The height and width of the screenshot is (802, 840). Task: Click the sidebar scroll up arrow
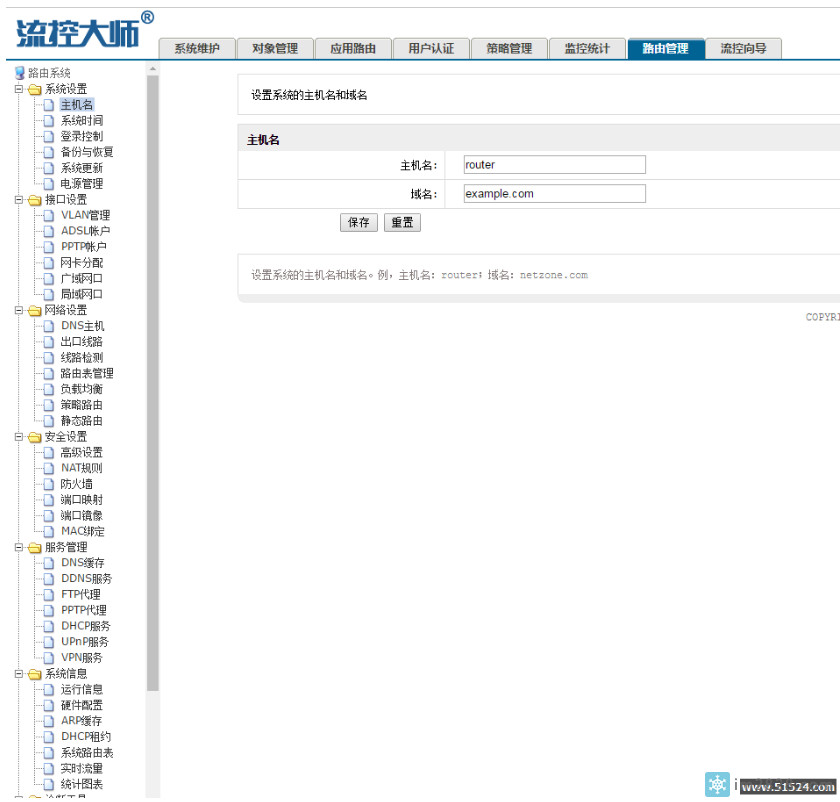[x=153, y=69]
